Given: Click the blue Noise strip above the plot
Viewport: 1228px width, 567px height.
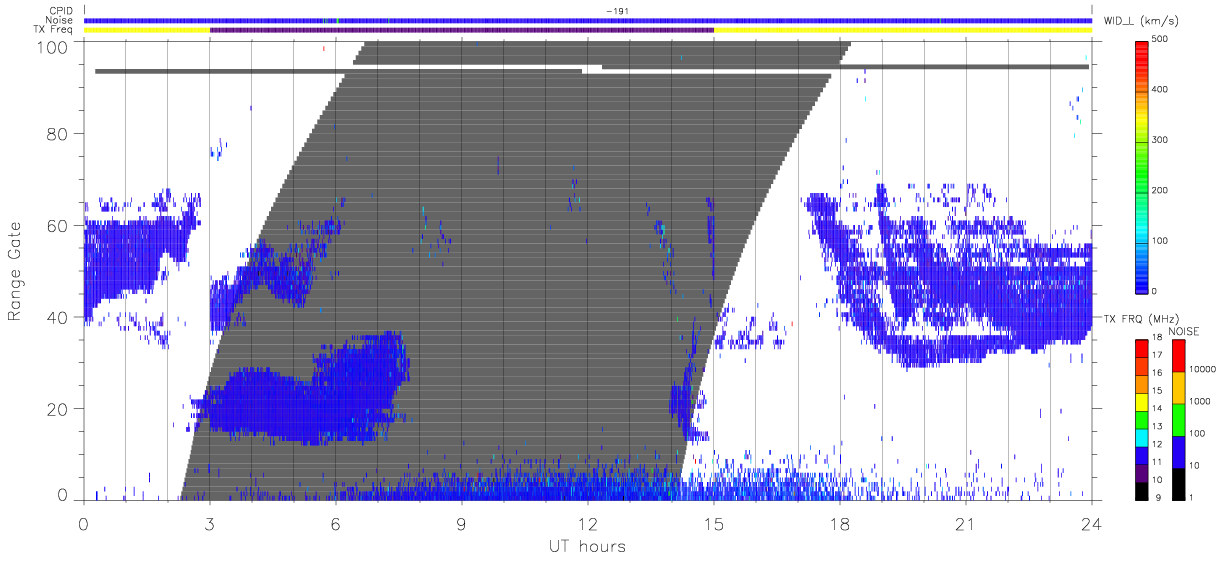Looking at the screenshot, I should pos(587,21).
